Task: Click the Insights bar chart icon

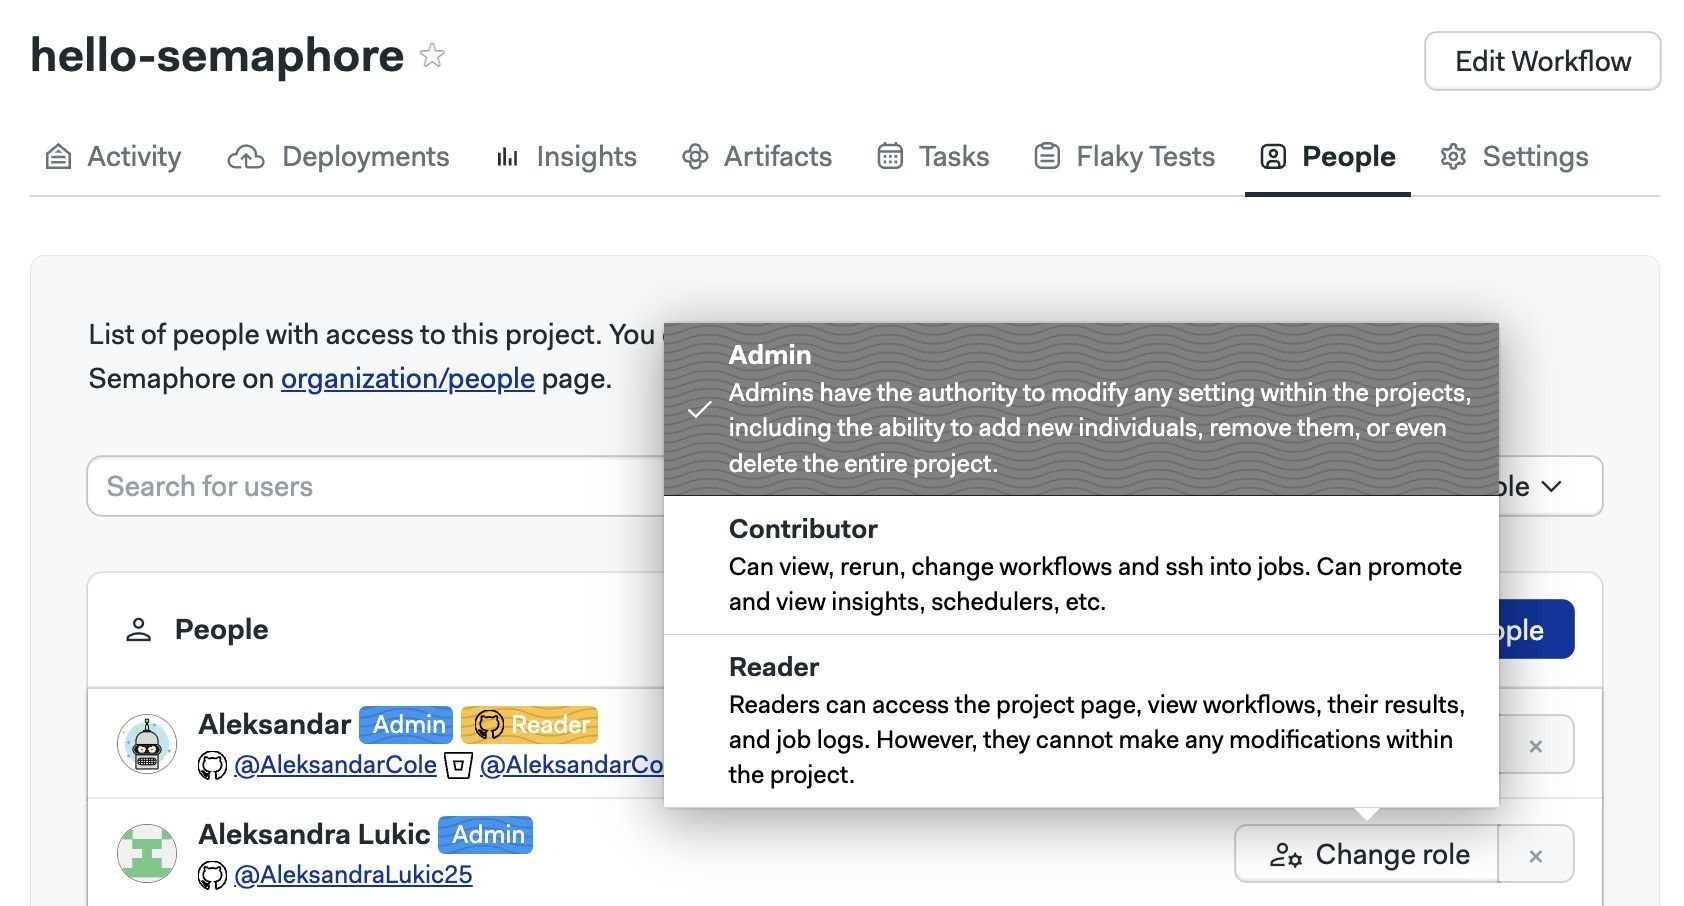Action: tap(507, 157)
